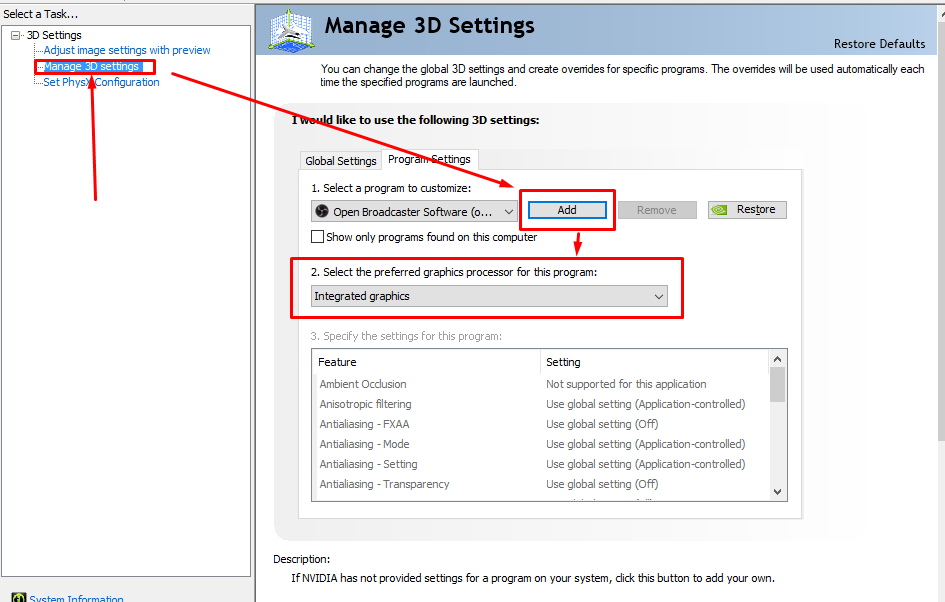This screenshot has height=602, width=945.
Task: Click the Remove program button
Action: 657,210
